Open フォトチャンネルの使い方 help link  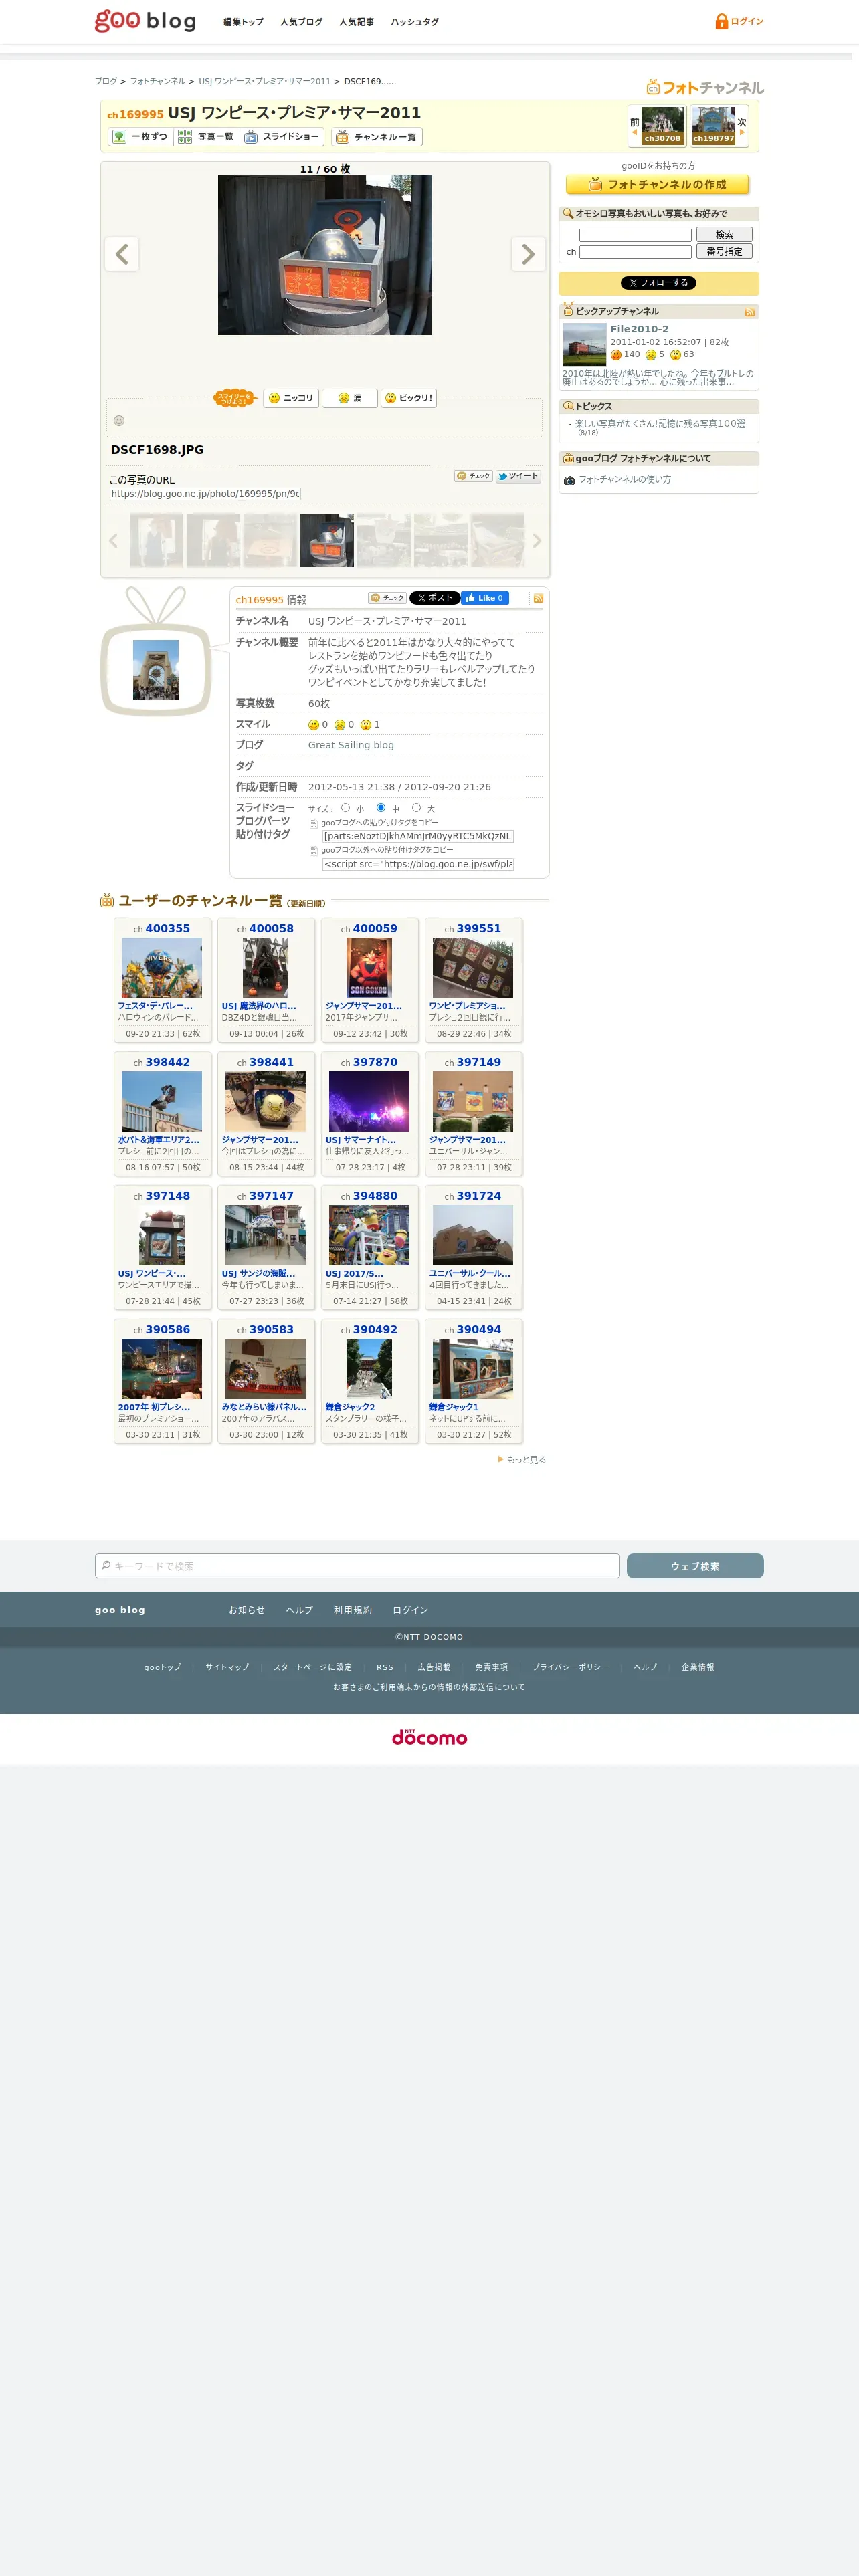[625, 480]
